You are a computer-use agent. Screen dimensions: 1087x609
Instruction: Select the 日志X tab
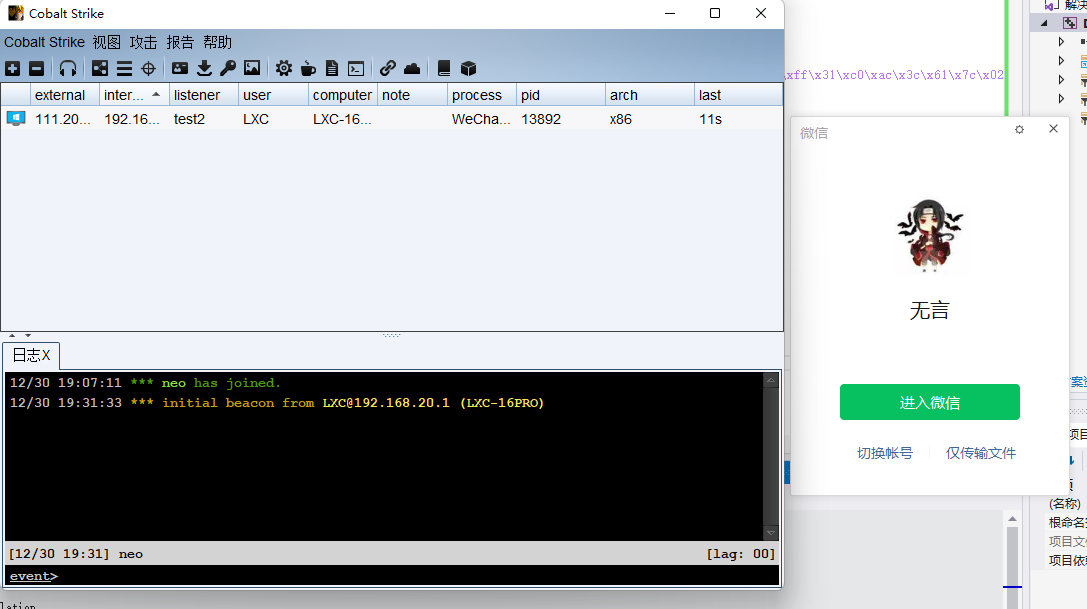pyautogui.click(x=31, y=355)
